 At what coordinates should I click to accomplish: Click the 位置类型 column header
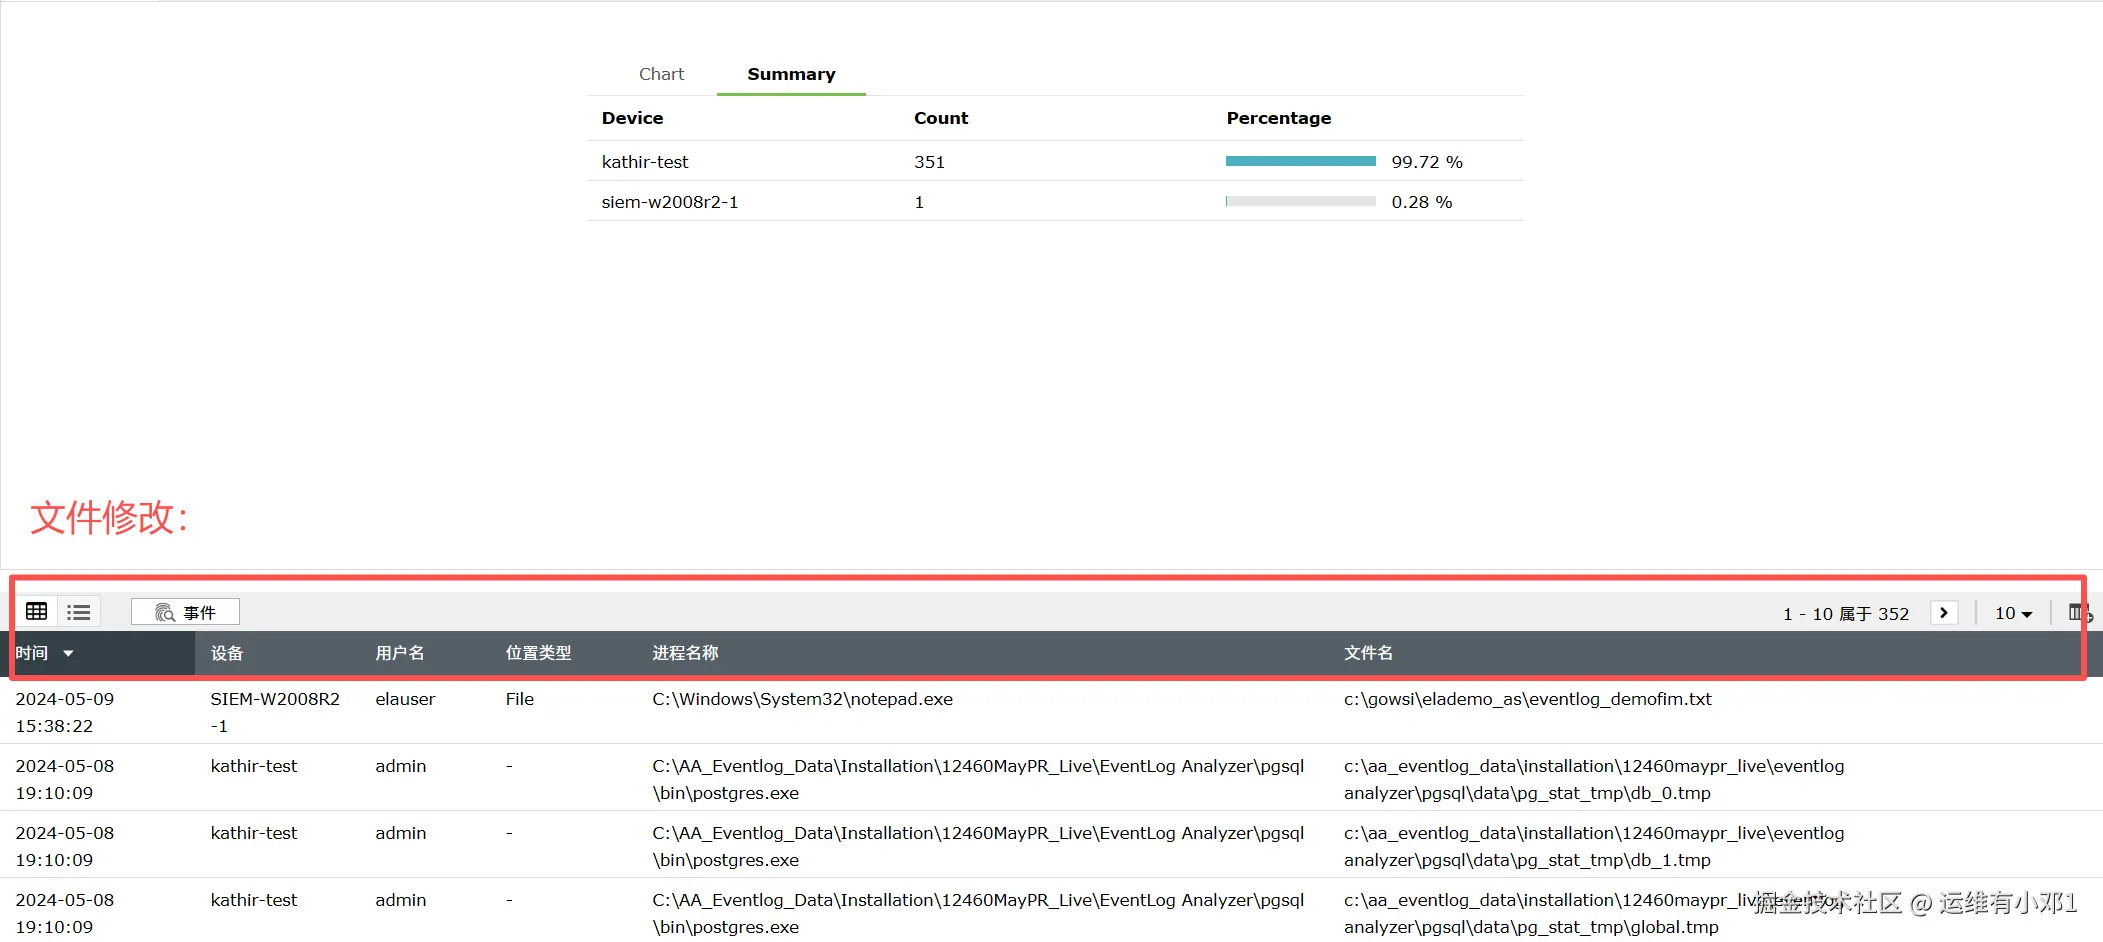point(538,653)
